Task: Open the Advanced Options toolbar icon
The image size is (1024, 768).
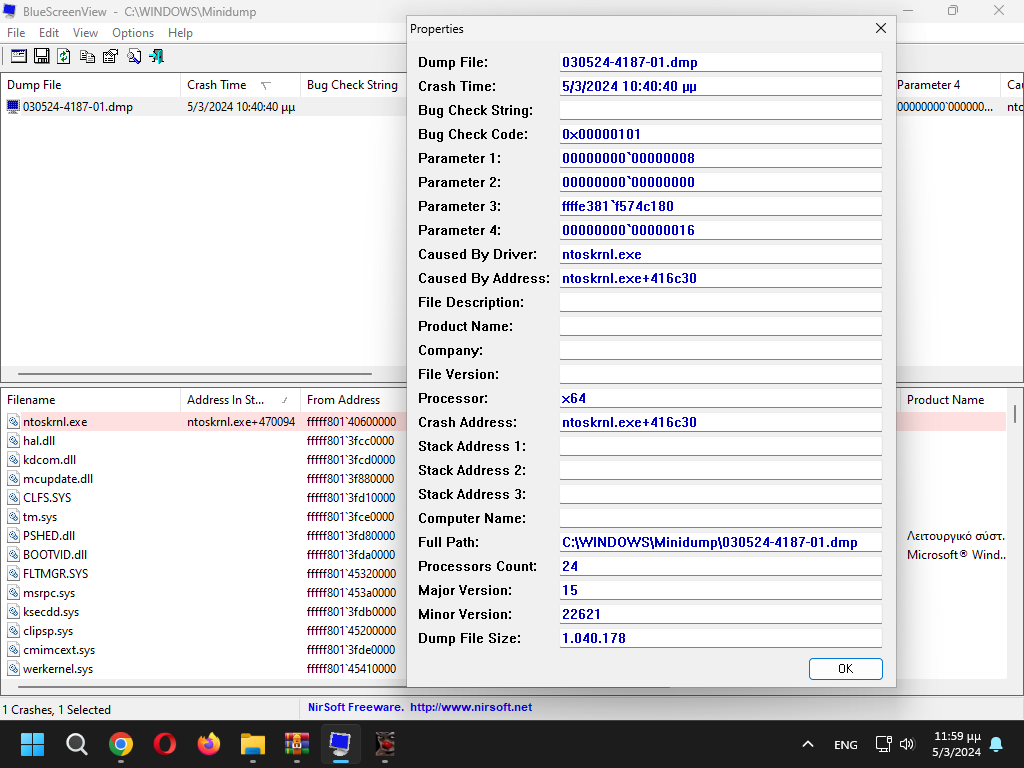Action: tap(19, 56)
